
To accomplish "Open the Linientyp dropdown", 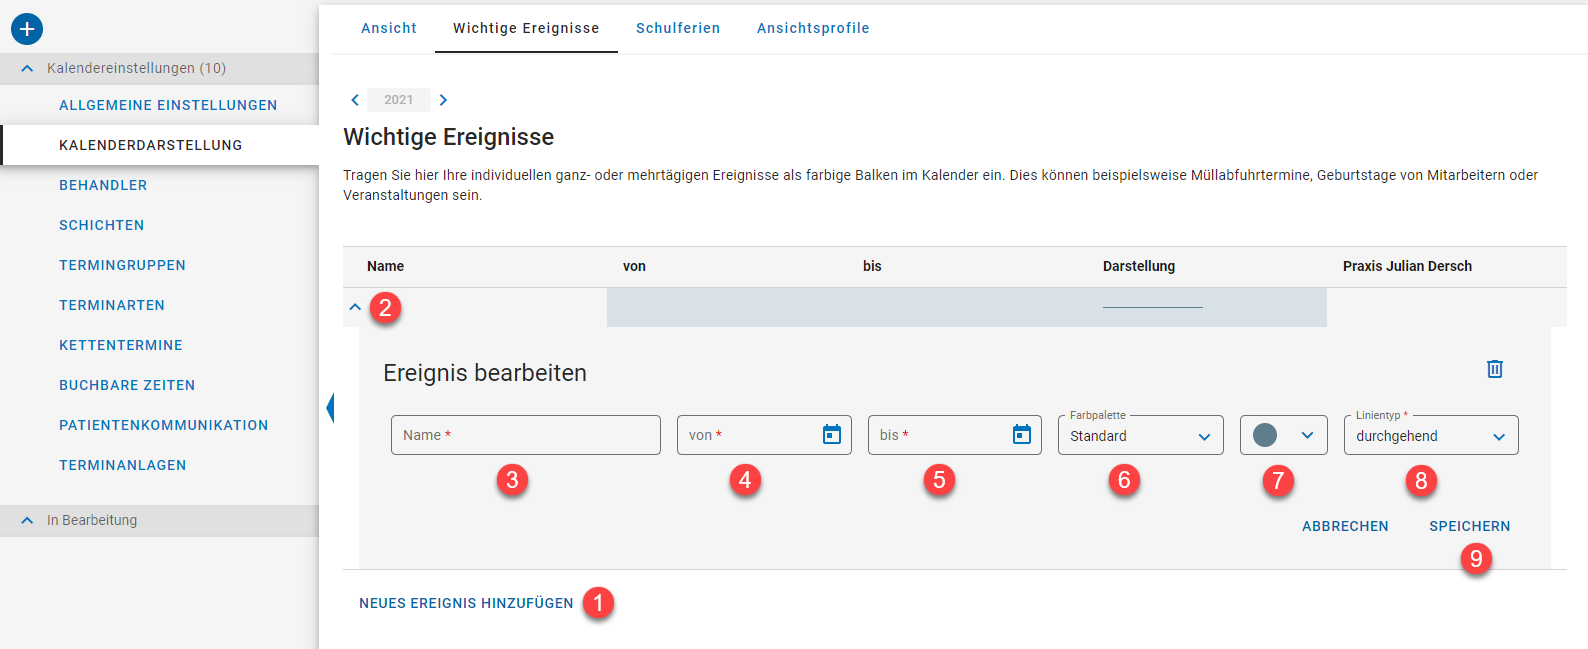I will click(1430, 436).
